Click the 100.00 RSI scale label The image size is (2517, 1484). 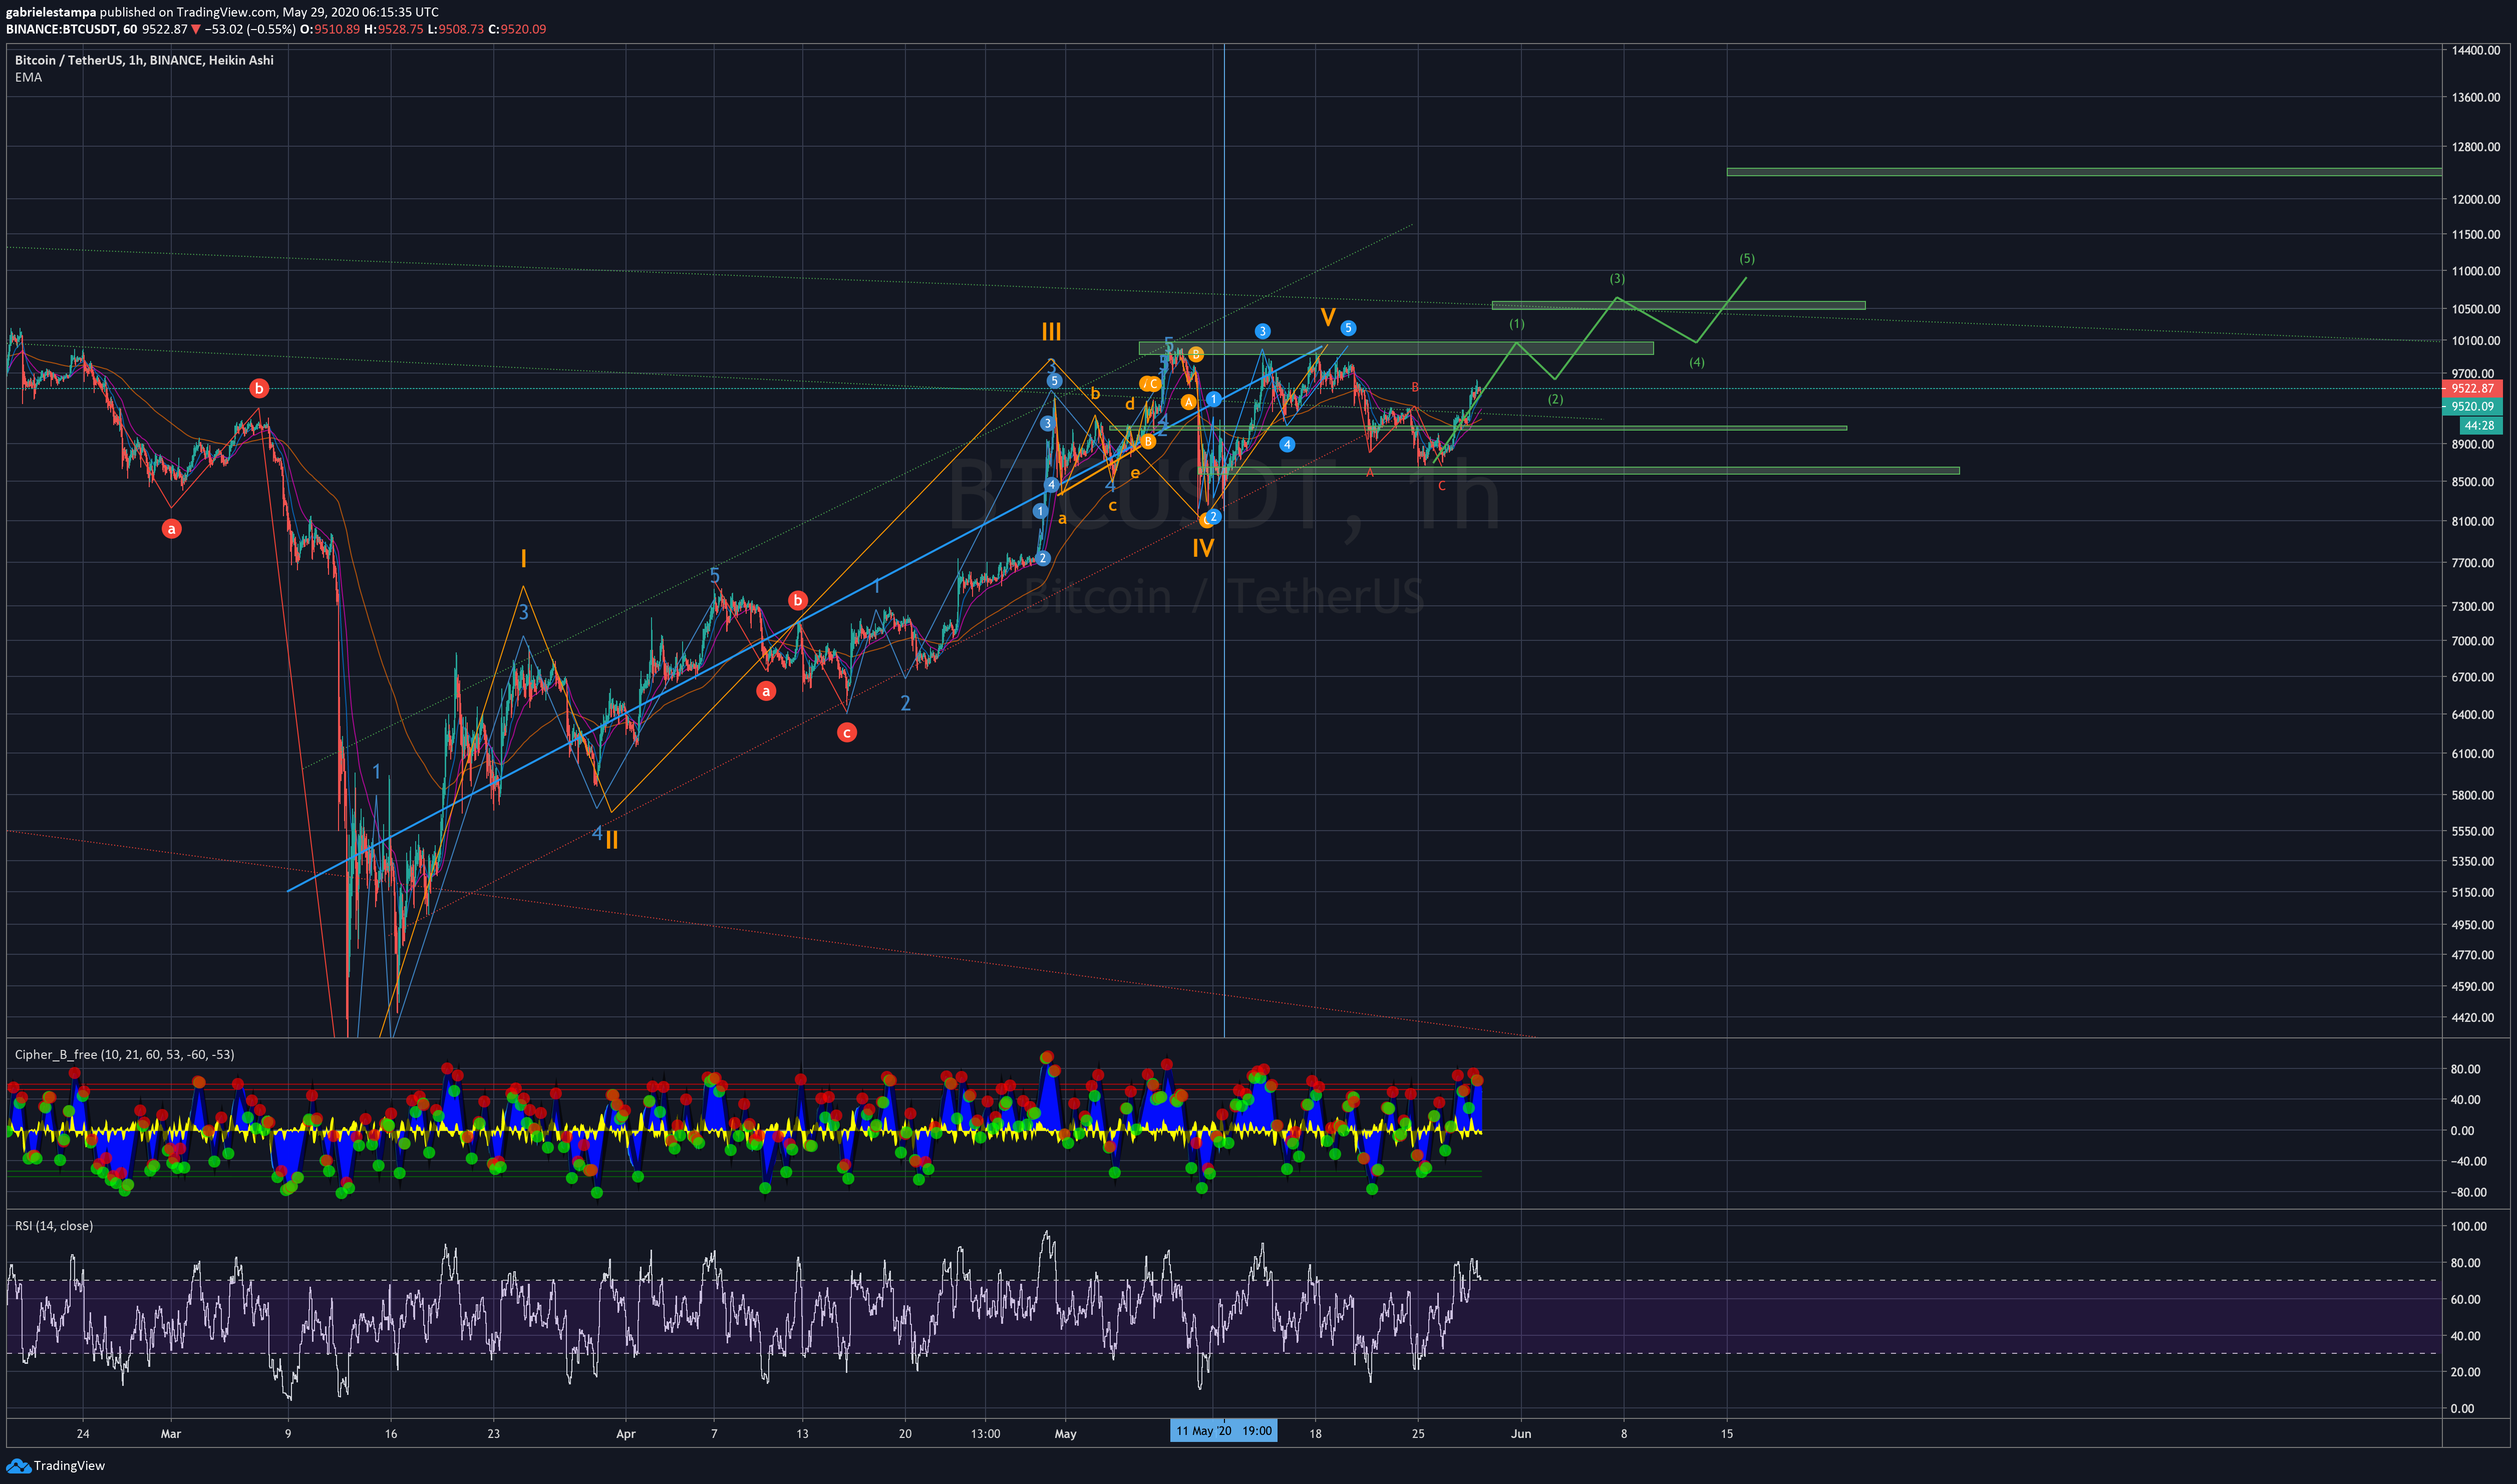2468,1226
